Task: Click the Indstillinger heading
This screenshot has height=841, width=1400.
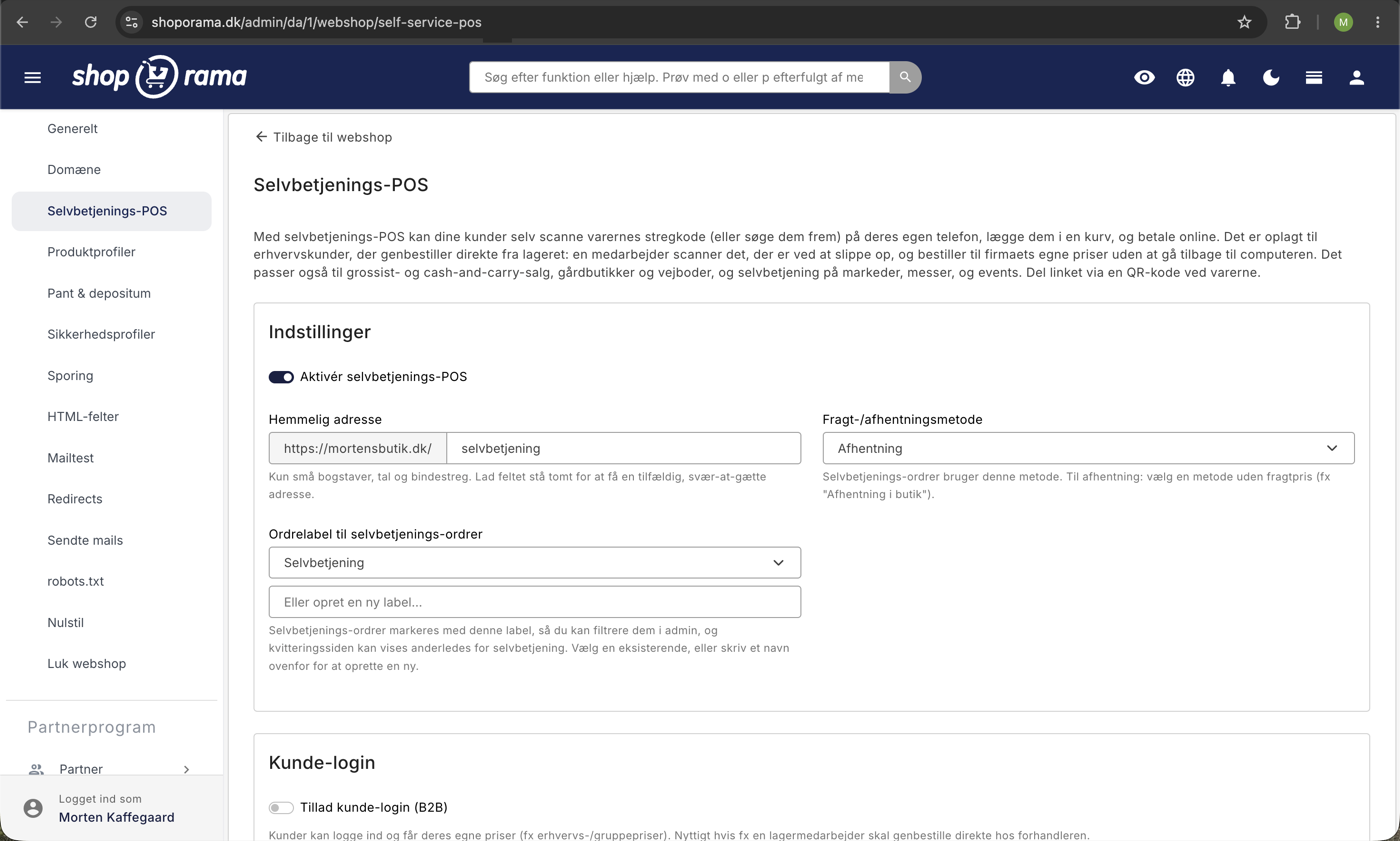Action: click(x=320, y=331)
